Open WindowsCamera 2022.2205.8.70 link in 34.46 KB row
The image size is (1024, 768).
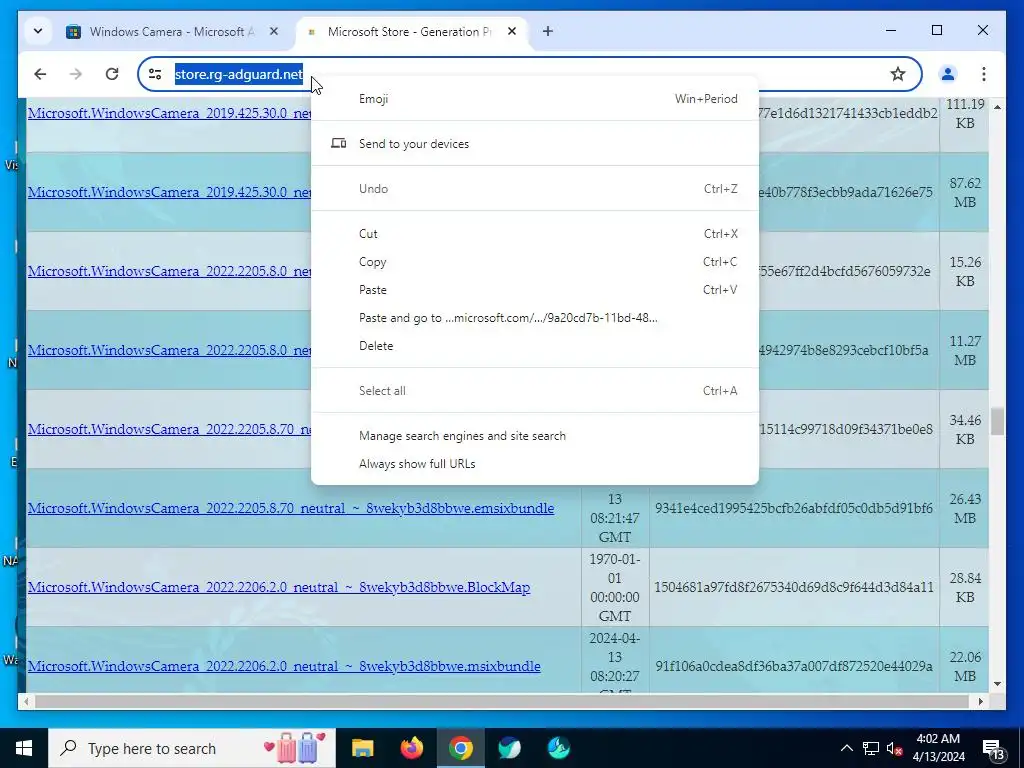pyautogui.click(x=169, y=429)
